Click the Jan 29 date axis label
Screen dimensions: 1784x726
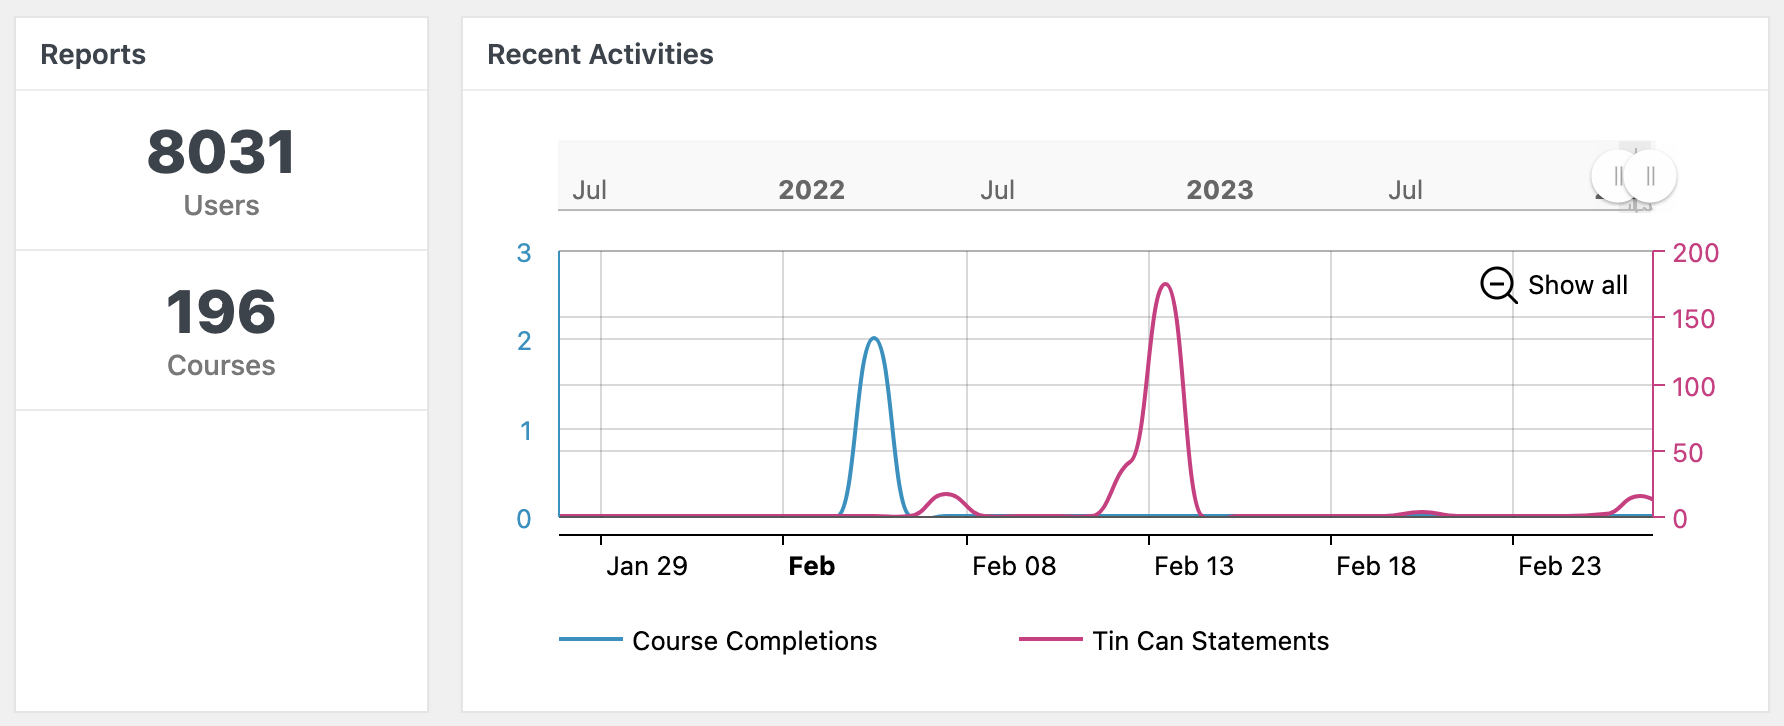pos(646,566)
